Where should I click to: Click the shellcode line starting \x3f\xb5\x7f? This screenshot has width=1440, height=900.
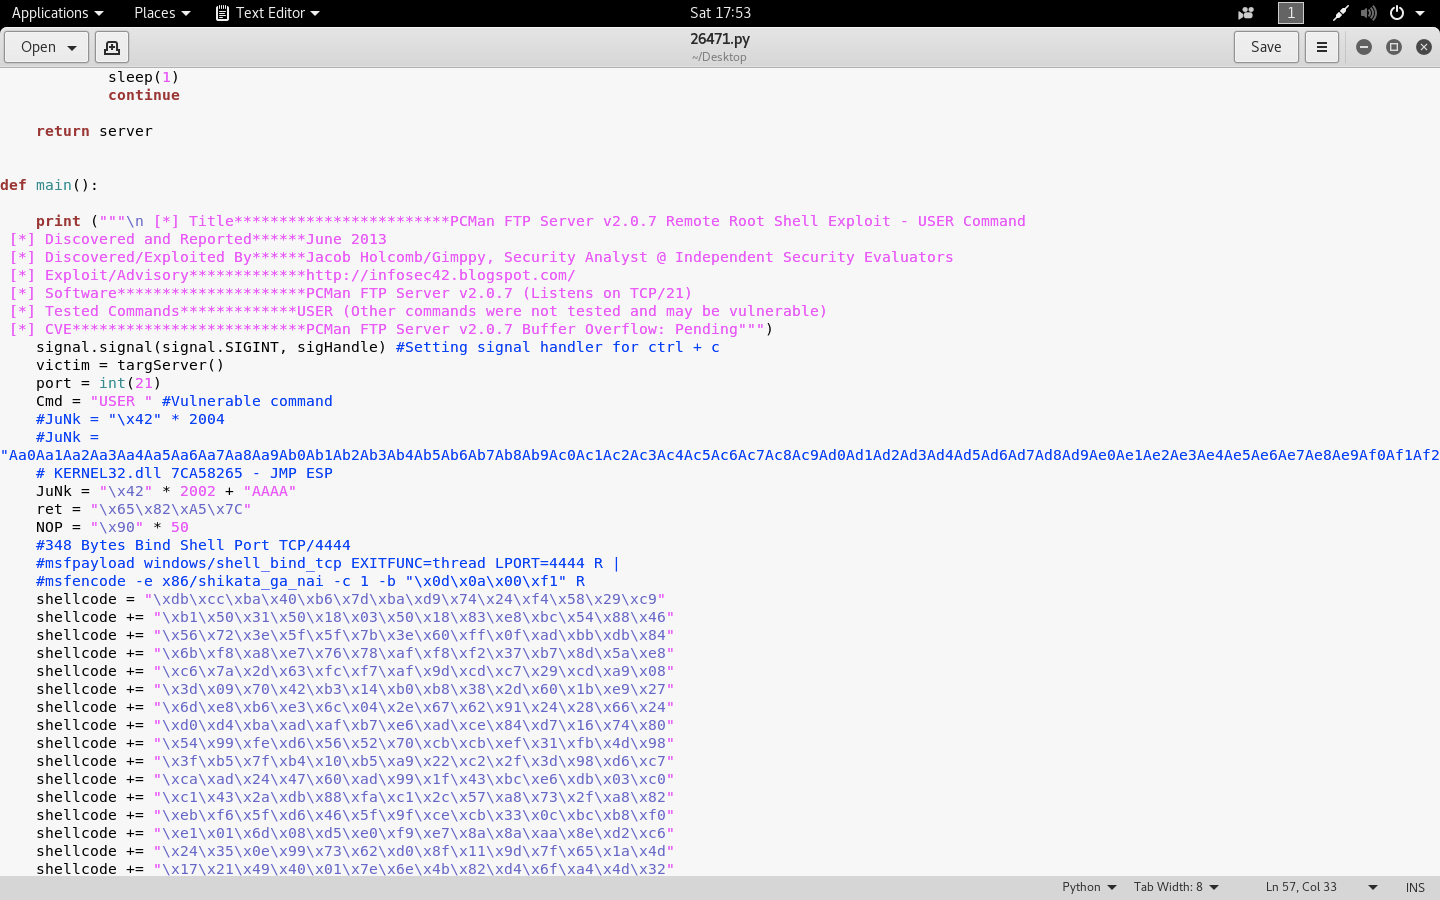click(355, 761)
